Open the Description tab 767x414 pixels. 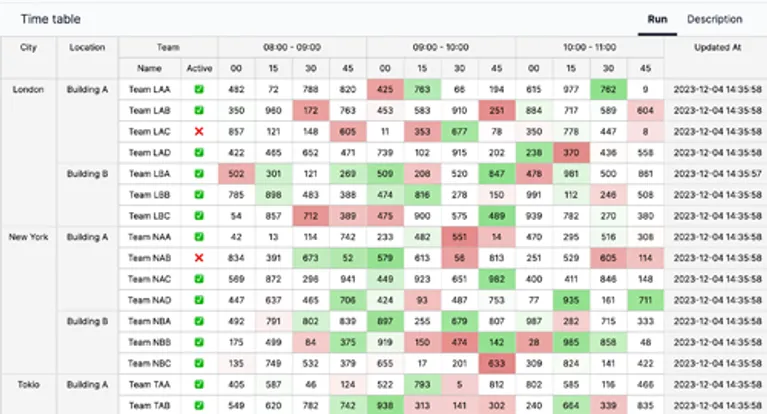click(714, 19)
